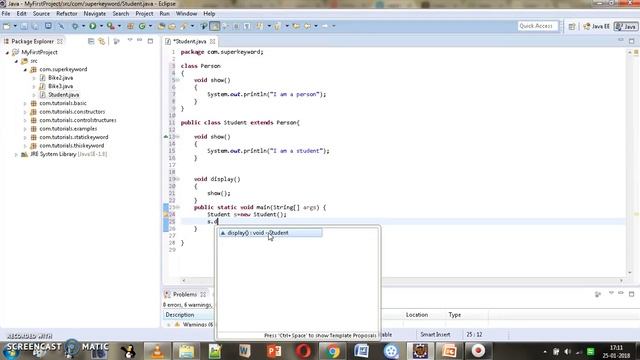Click the Previous Annotation toolbar icon

(278, 26)
